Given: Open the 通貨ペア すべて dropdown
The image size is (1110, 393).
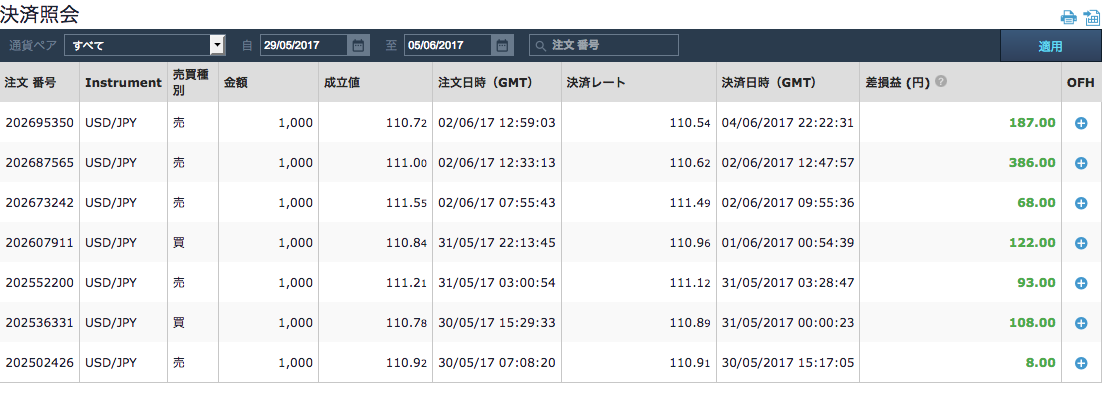Looking at the screenshot, I should coord(145,45).
